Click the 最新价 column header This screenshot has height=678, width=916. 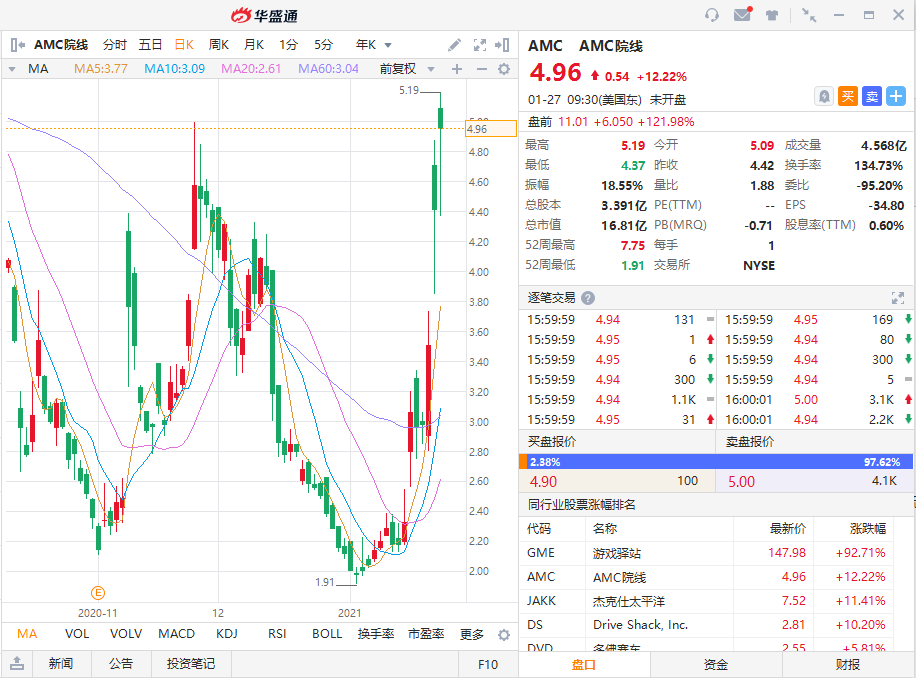(787, 529)
